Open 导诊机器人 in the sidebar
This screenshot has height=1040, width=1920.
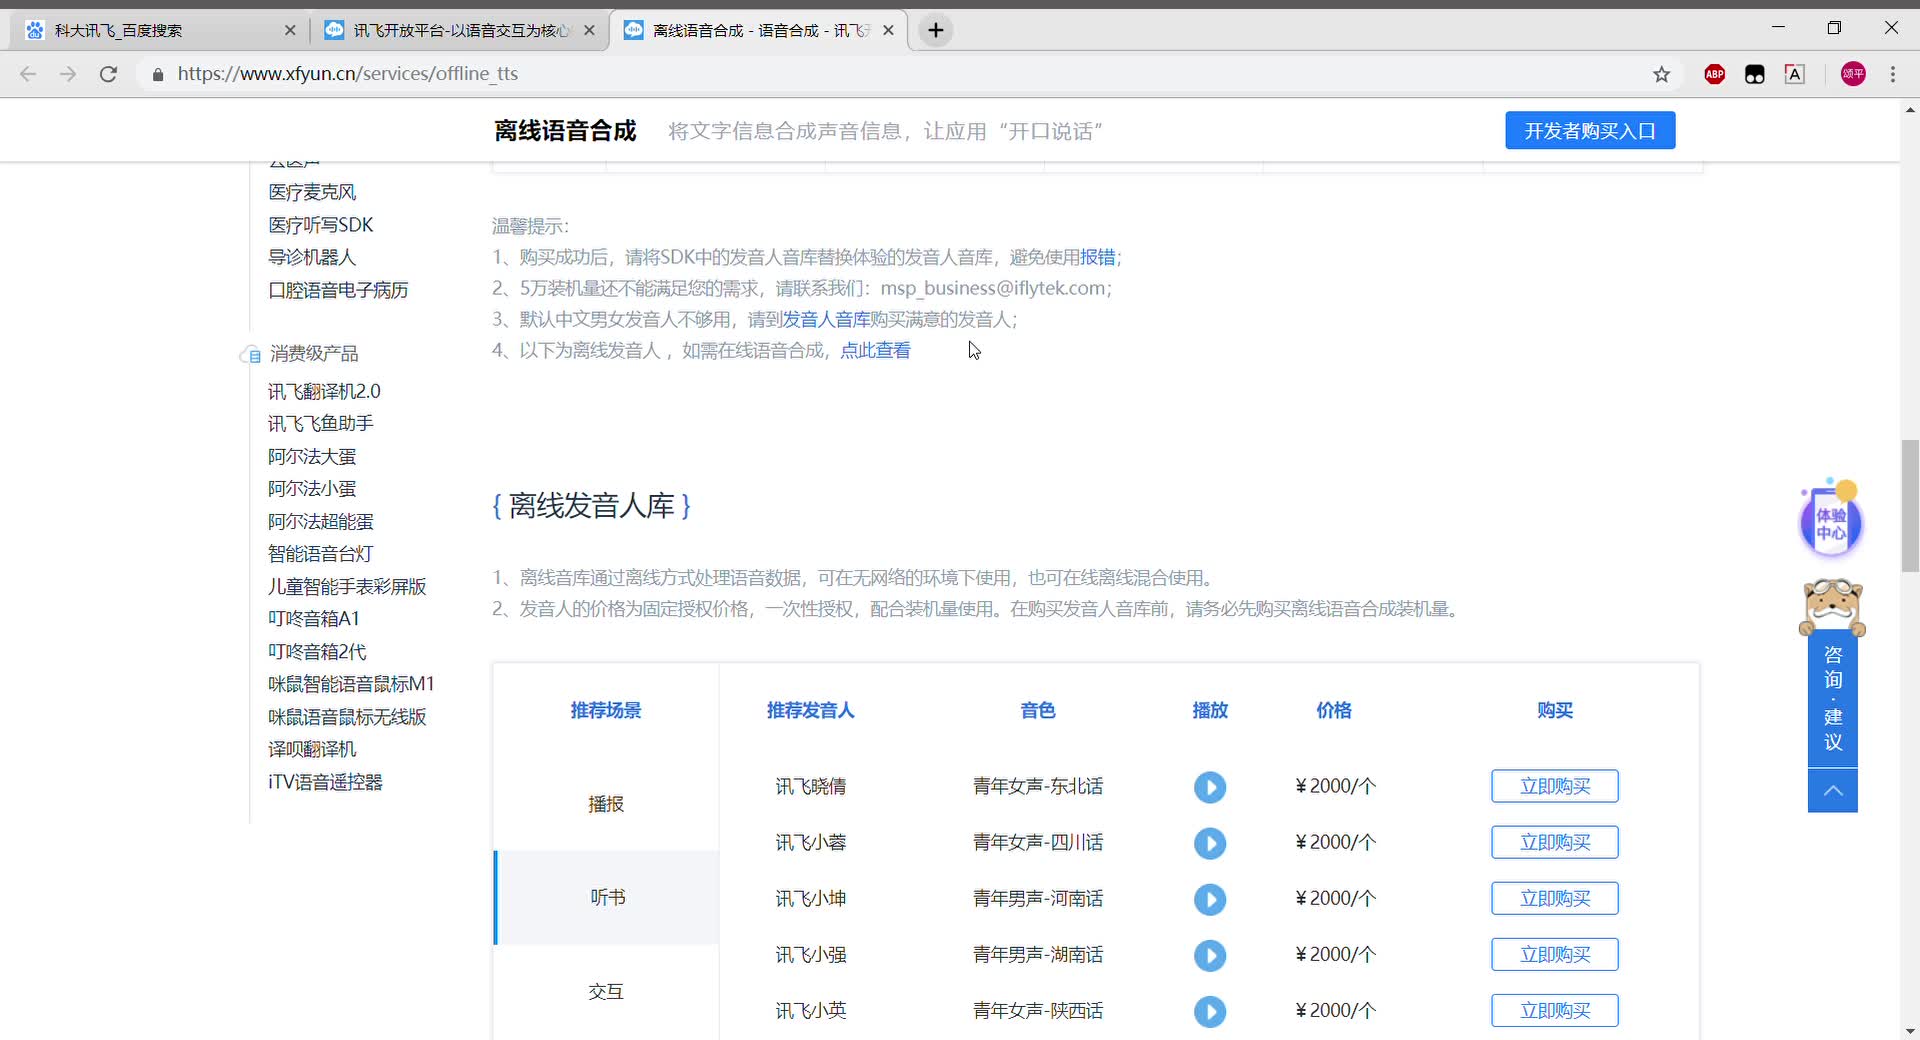pyautogui.click(x=312, y=257)
